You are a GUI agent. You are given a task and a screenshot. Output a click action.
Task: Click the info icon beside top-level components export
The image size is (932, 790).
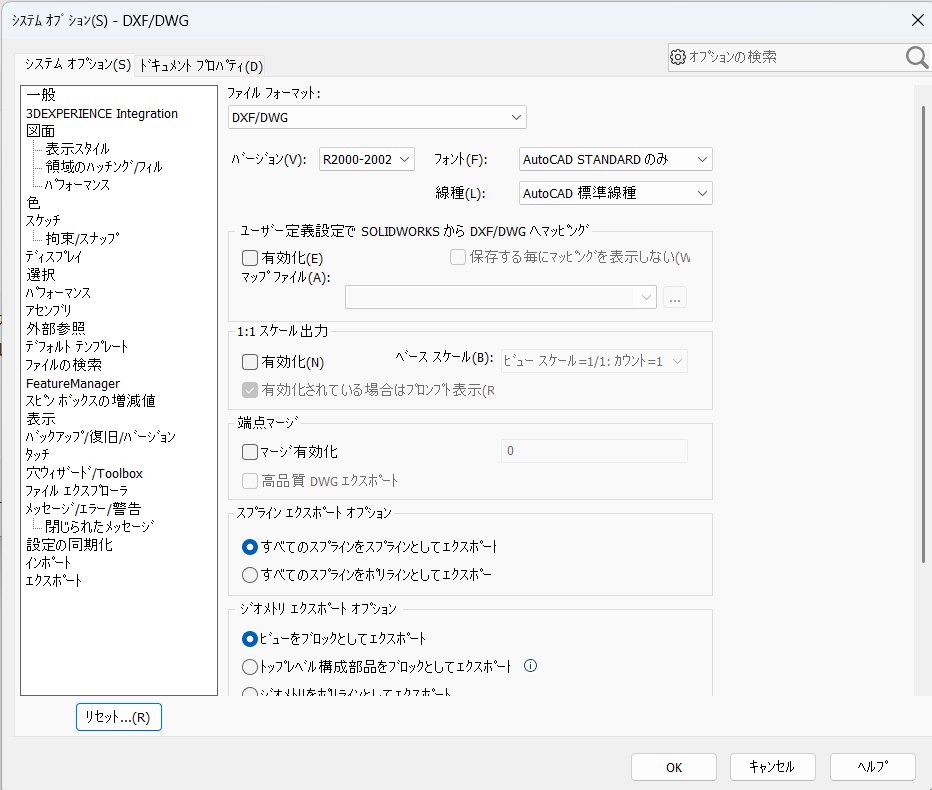point(530,666)
